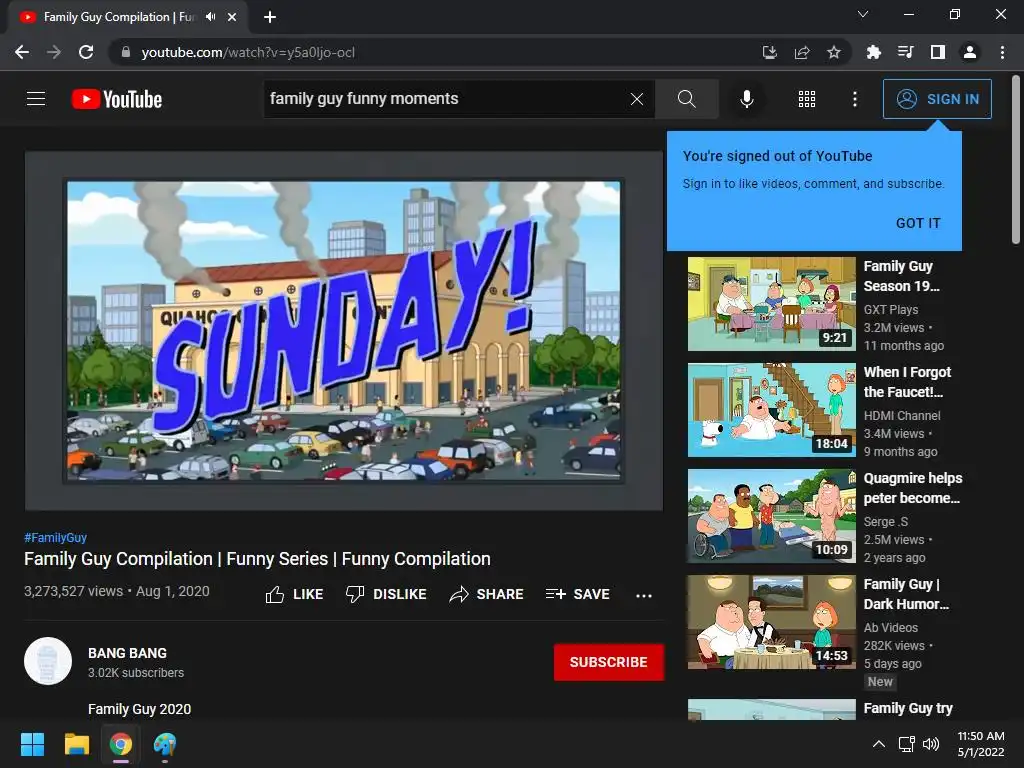Open 'Family Guy | Dark Humor' thumbnail
This screenshot has height=768, width=1024.
click(x=771, y=622)
